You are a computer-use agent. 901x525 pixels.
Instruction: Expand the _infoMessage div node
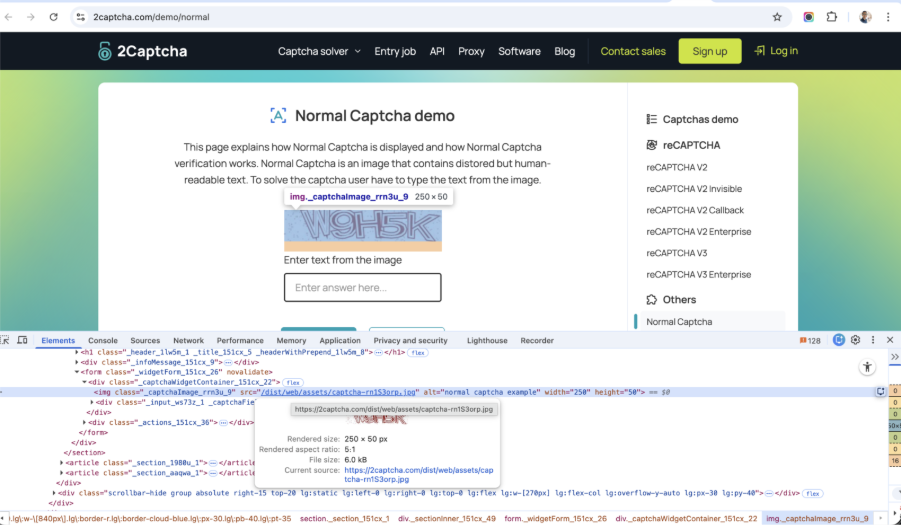77,362
